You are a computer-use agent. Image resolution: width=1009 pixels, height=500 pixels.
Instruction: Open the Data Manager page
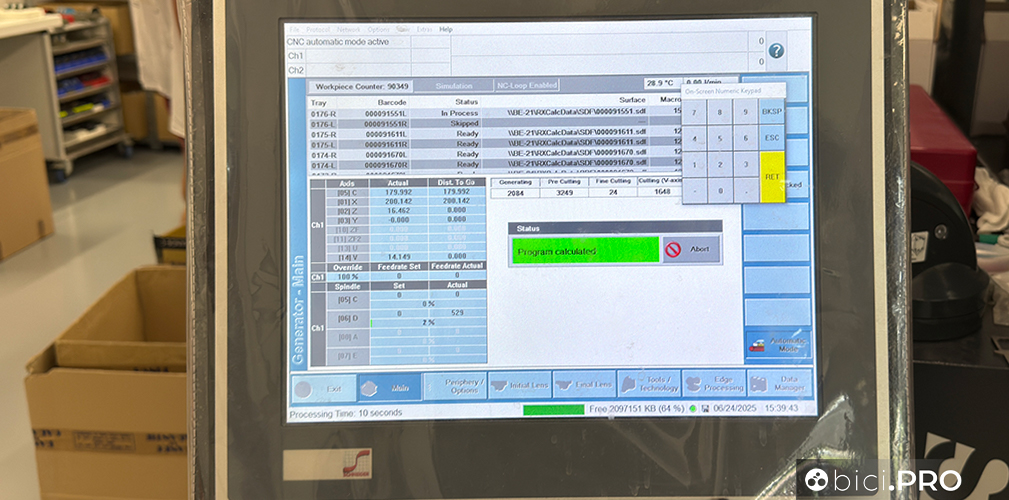click(x=778, y=385)
